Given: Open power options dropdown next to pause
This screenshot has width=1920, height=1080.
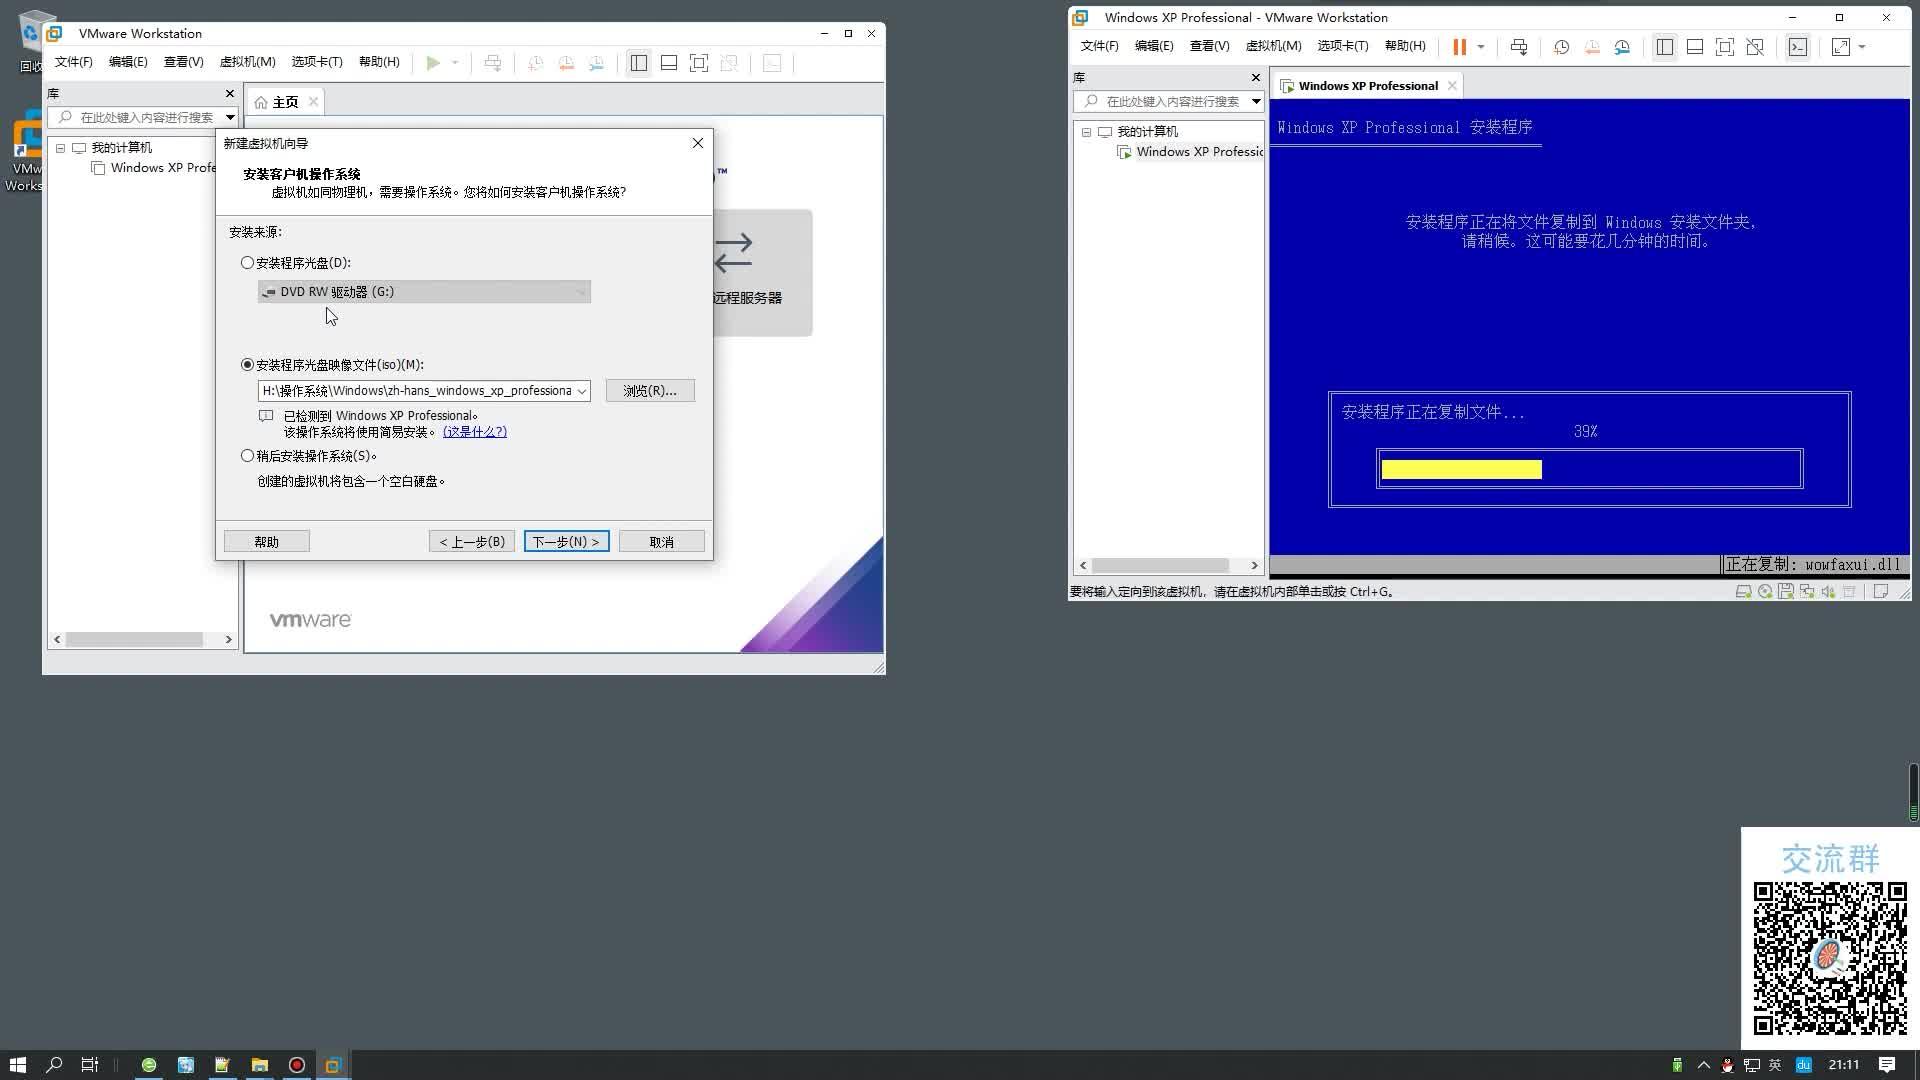Looking at the screenshot, I should pyautogui.click(x=1481, y=47).
